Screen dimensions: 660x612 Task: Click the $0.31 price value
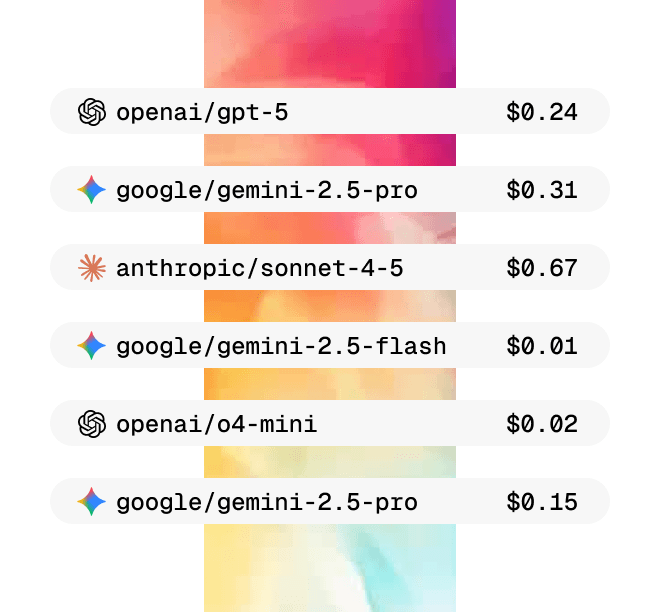point(542,190)
